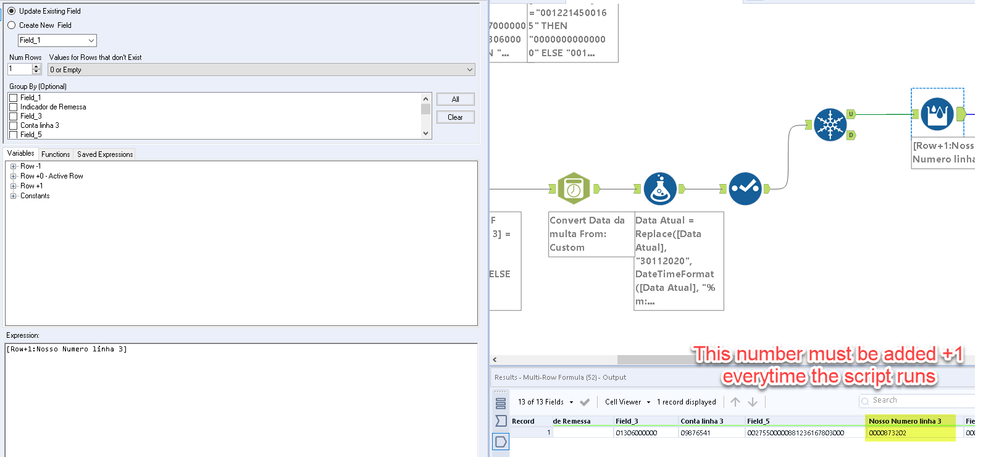Open the '0 or Empty' values dropdown

261,69
